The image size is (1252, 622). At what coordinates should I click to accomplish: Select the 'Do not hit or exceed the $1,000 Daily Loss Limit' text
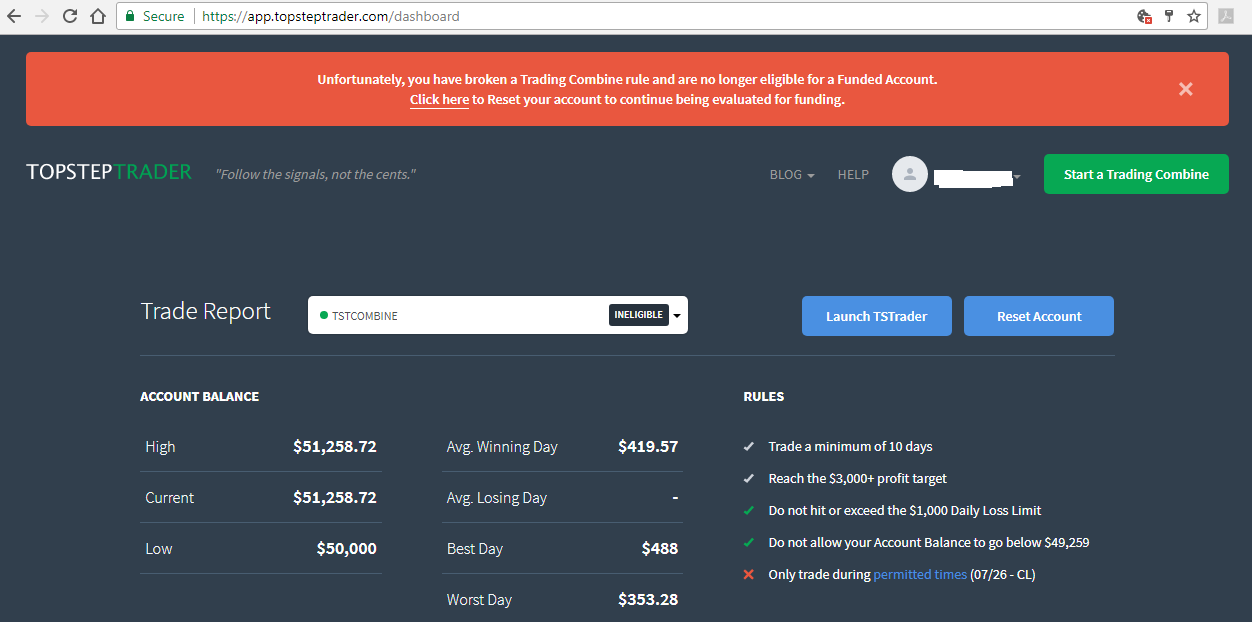(x=905, y=511)
